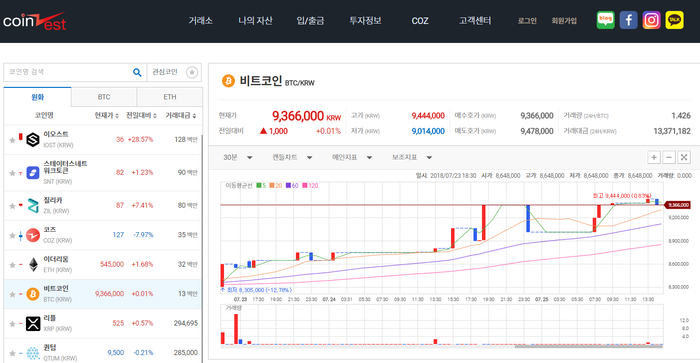Viewport: 700px width, 363px height.
Task: Switch to the ETH market tab
Action: [170, 97]
